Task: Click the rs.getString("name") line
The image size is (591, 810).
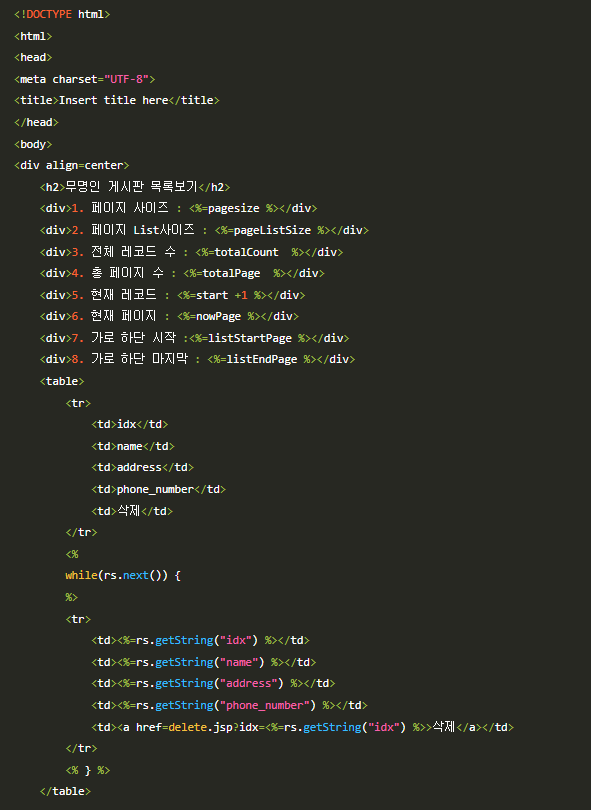Action: click(x=204, y=662)
